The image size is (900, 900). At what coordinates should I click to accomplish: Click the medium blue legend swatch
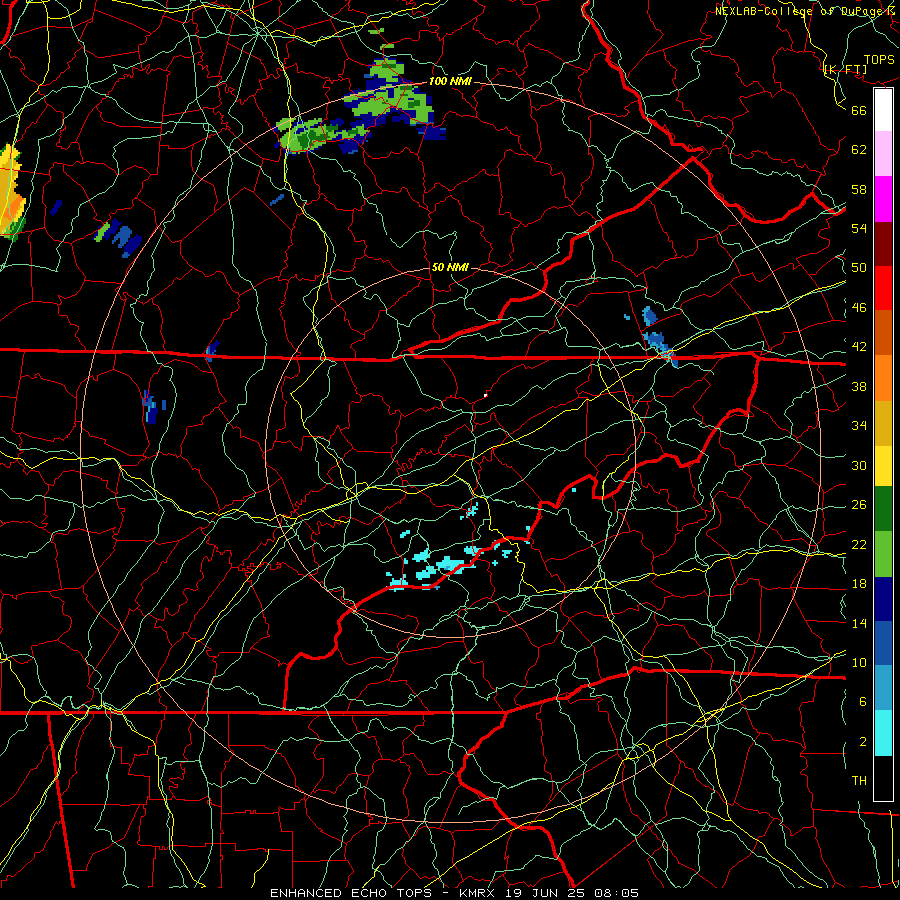[x=883, y=643]
